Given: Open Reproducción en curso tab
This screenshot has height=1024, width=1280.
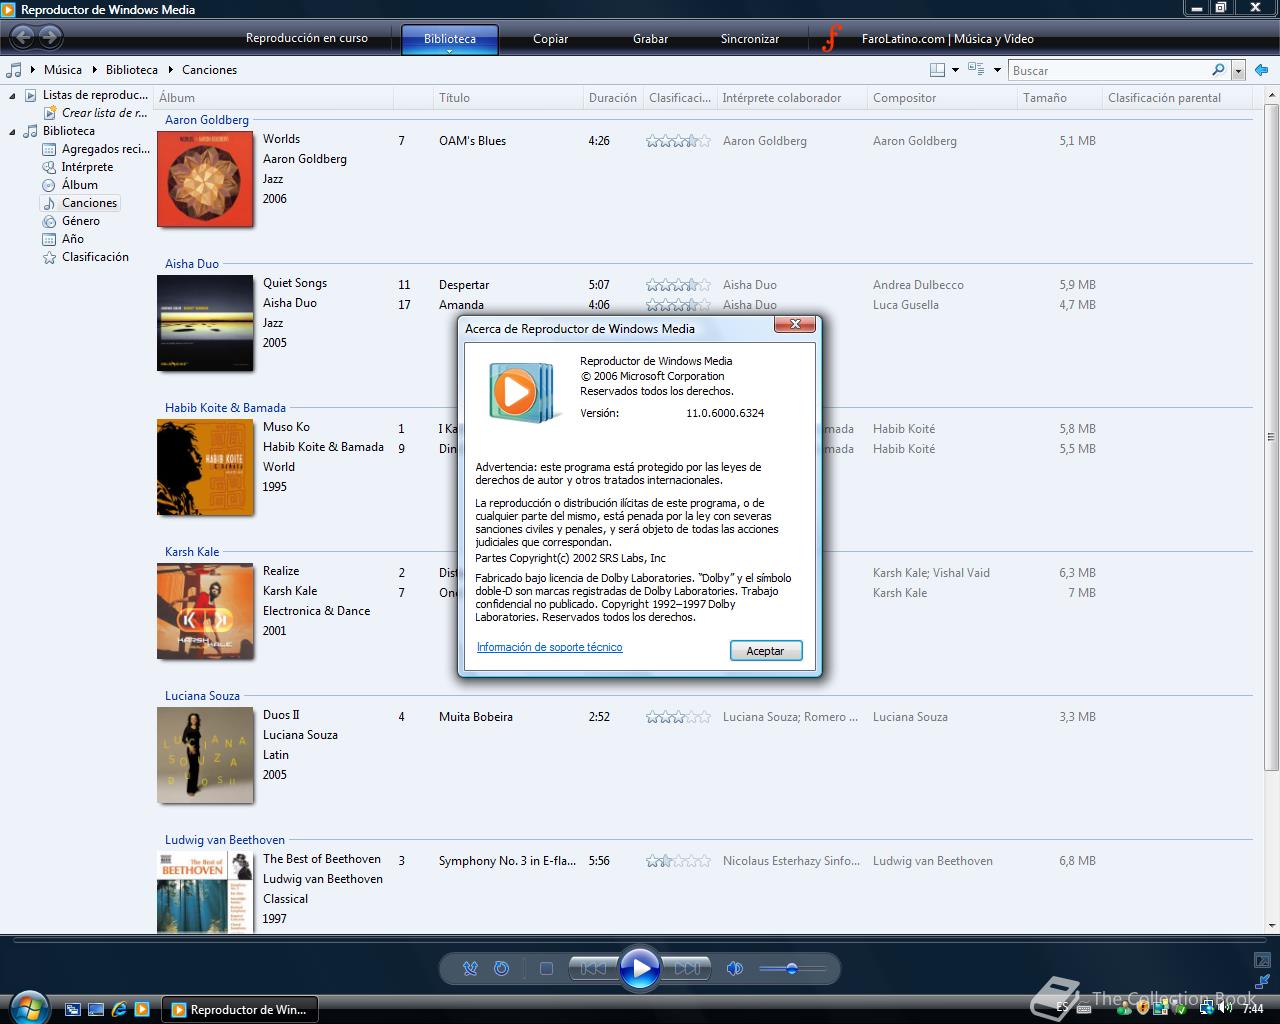Looking at the screenshot, I should tap(307, 38).
